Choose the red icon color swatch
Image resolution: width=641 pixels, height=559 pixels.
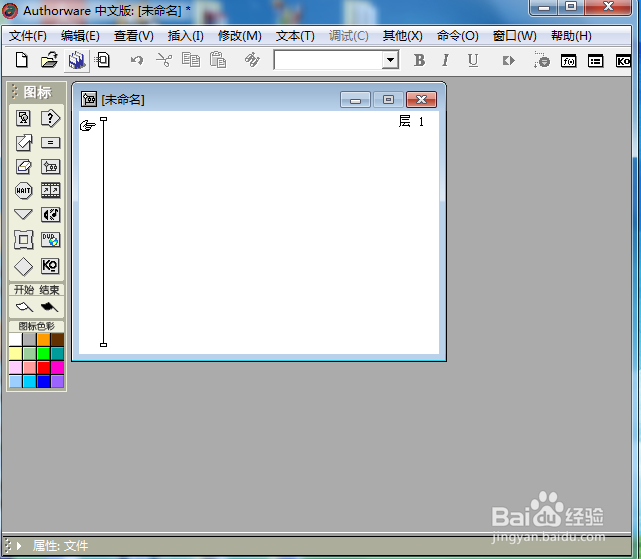coord(43,368)
